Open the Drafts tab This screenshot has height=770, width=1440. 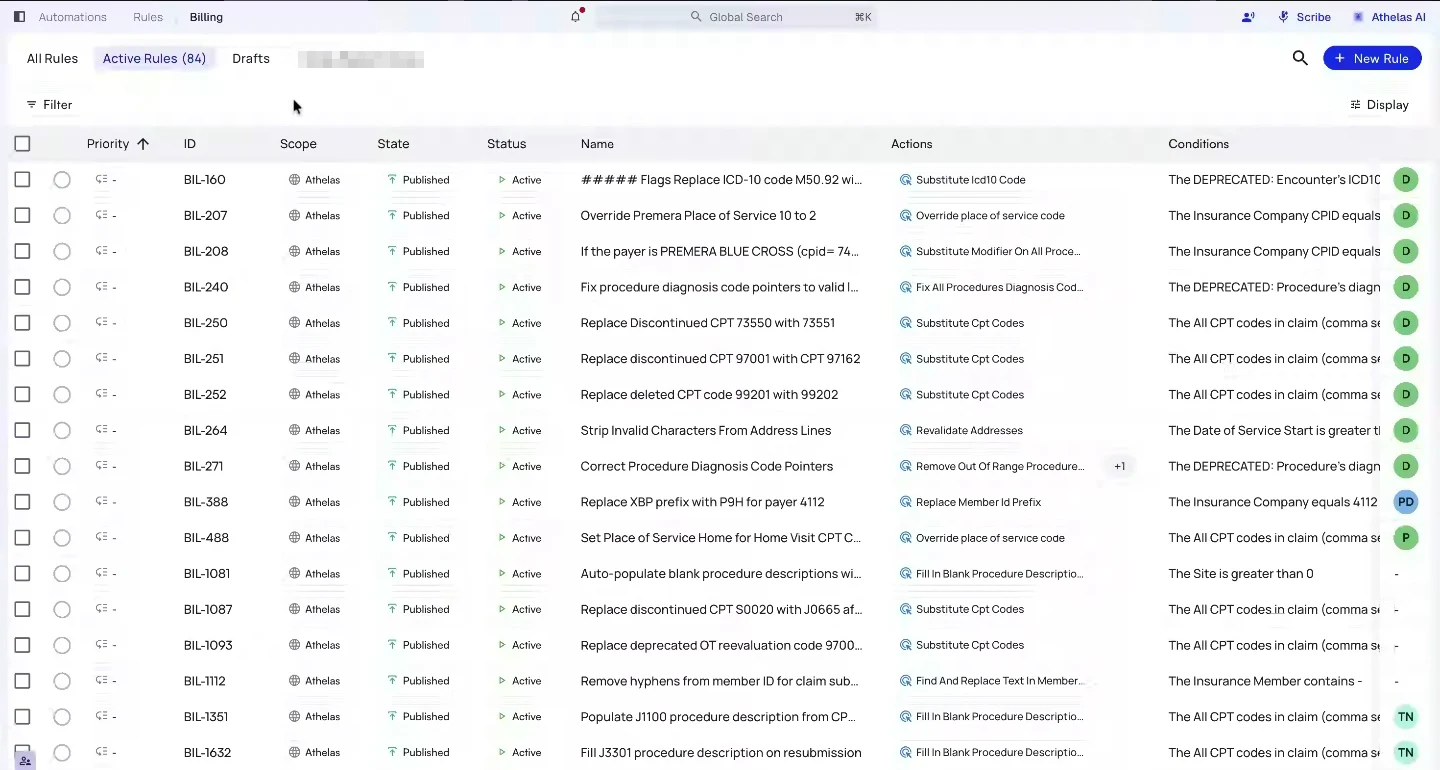pyautogui.click(x=251, y=59)
